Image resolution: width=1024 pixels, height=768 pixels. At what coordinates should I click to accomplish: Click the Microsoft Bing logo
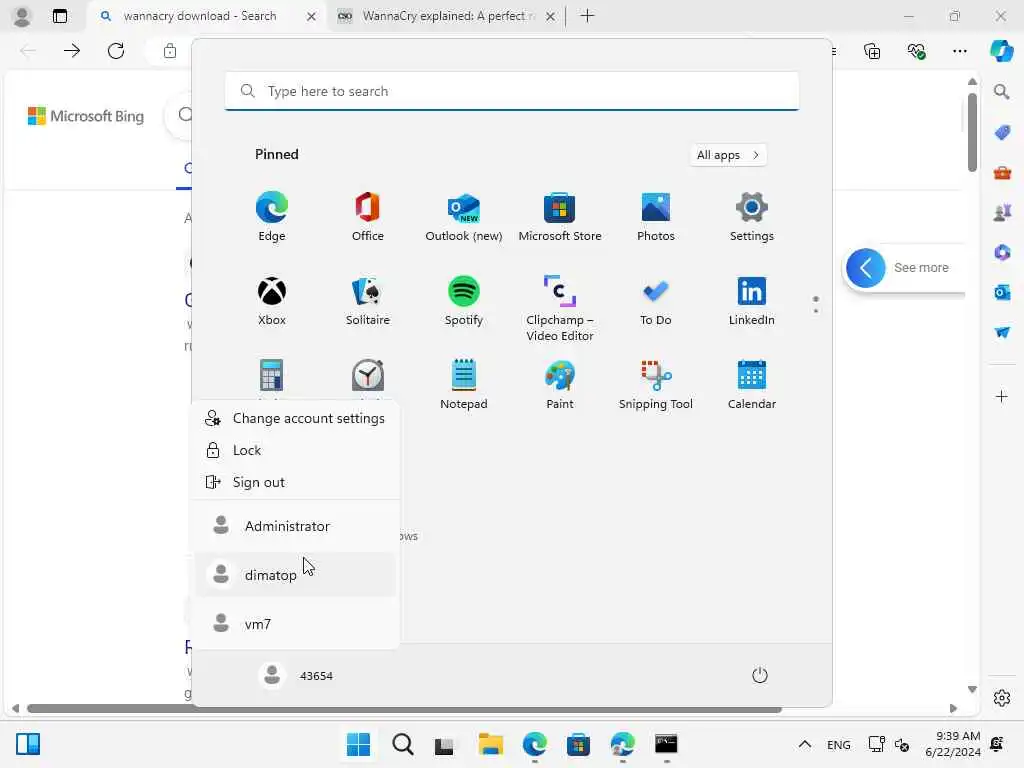tap(86, 116)
